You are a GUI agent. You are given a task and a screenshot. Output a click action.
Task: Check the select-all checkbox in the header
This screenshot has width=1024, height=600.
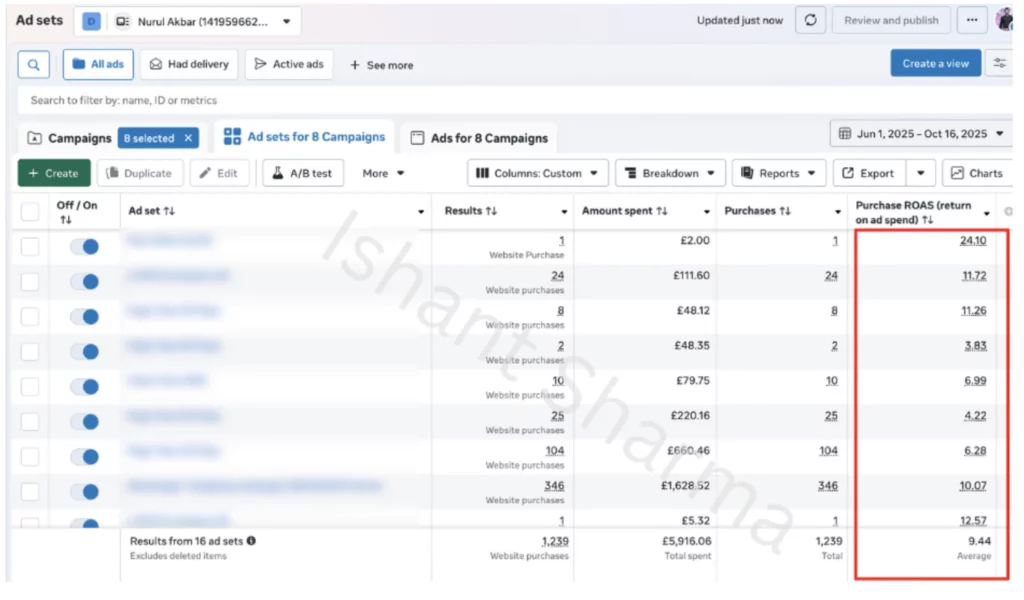pyautogui.click(x=29, y=211)
